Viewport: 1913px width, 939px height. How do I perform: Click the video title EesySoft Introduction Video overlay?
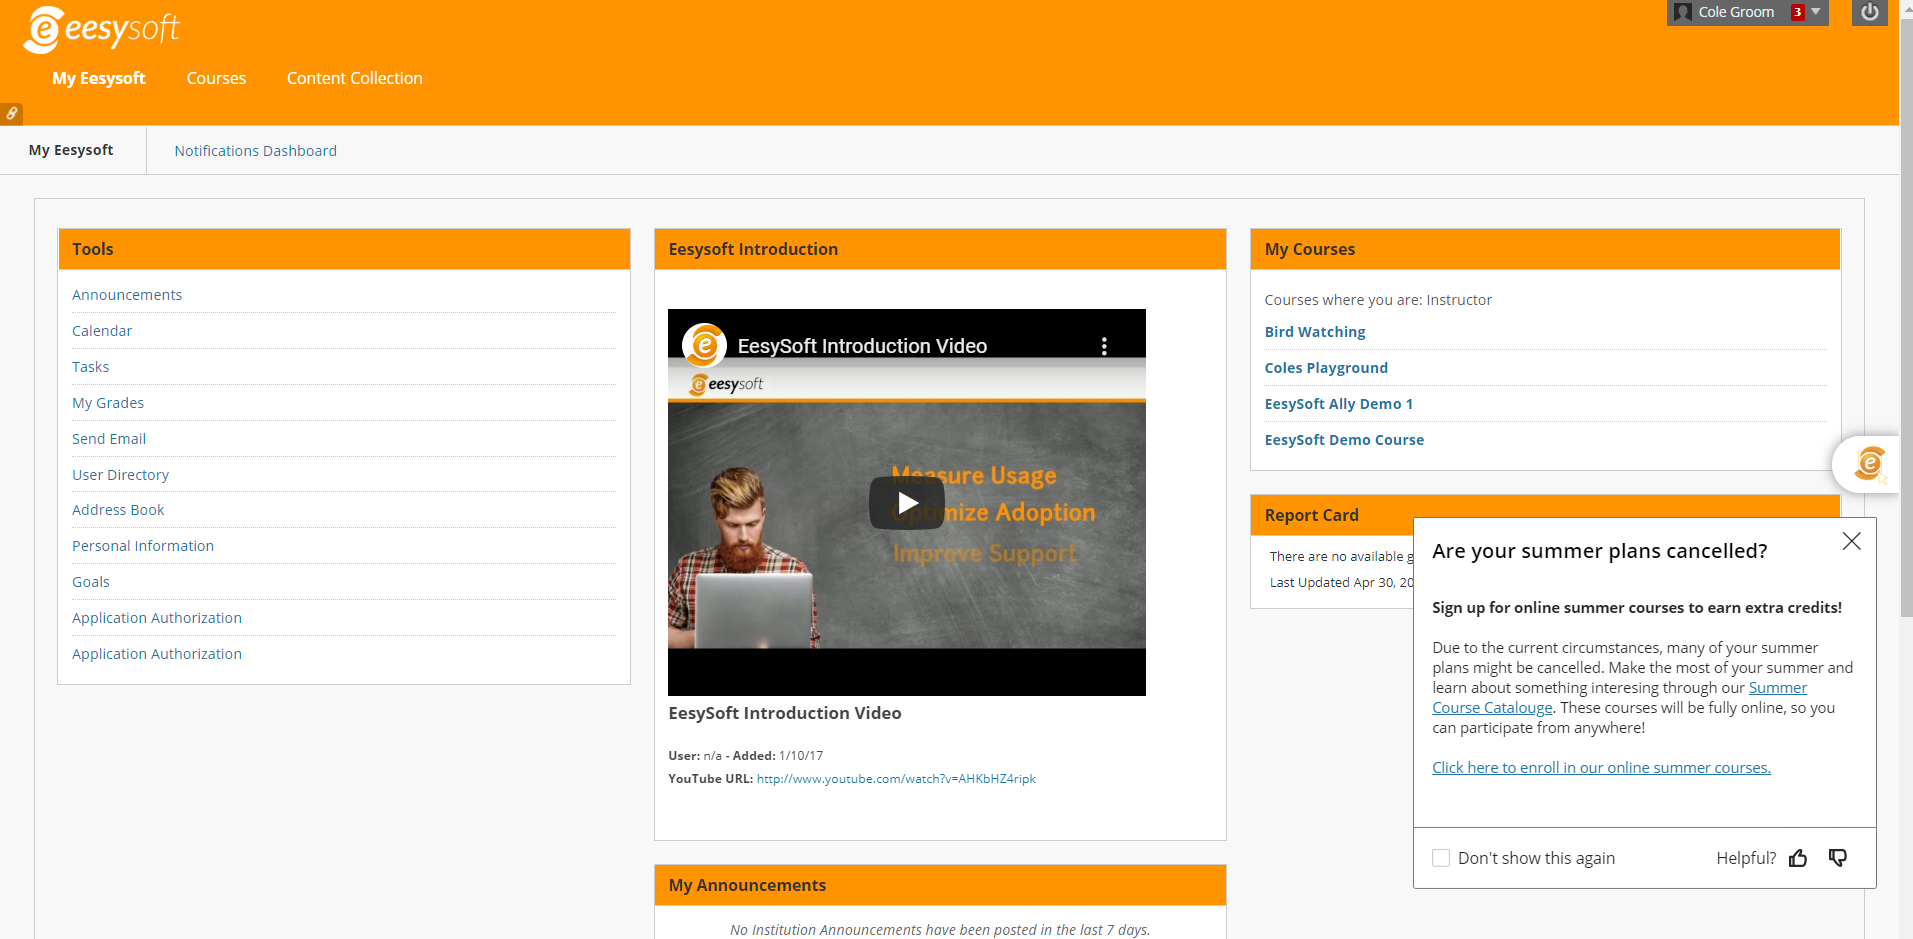(862, 346)
